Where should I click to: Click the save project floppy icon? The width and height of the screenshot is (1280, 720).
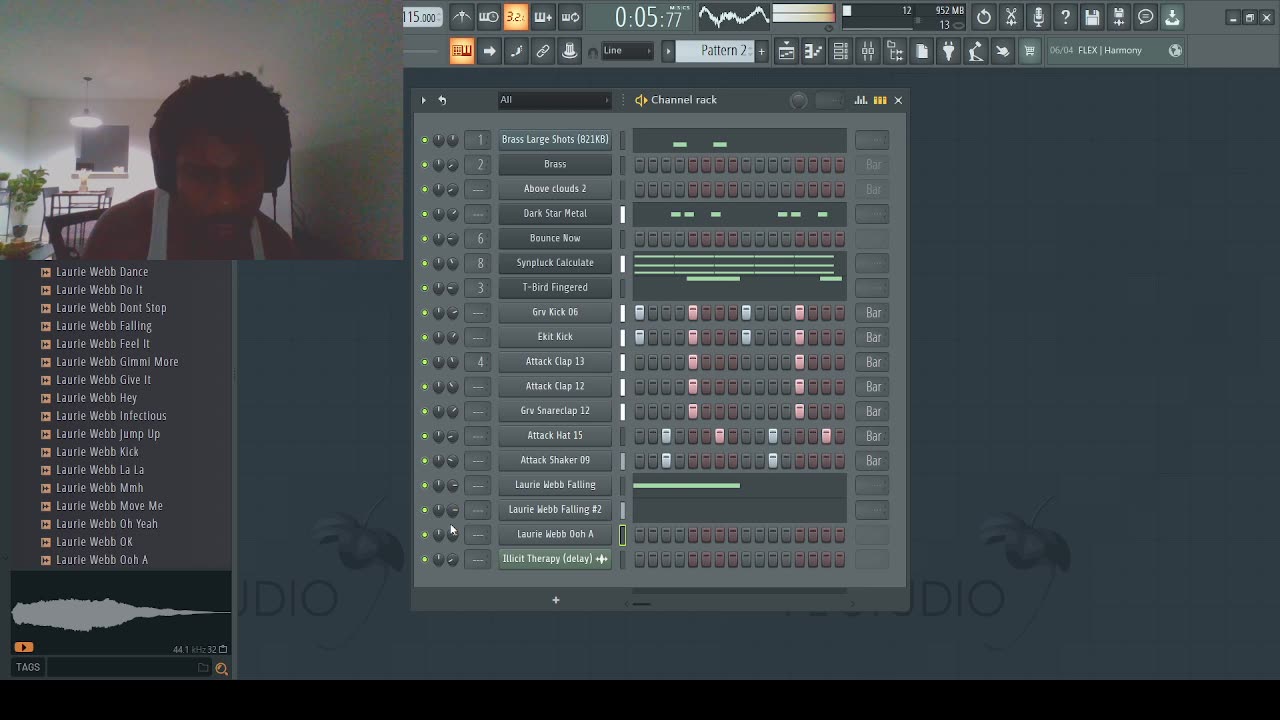[x=1092, y=16]
